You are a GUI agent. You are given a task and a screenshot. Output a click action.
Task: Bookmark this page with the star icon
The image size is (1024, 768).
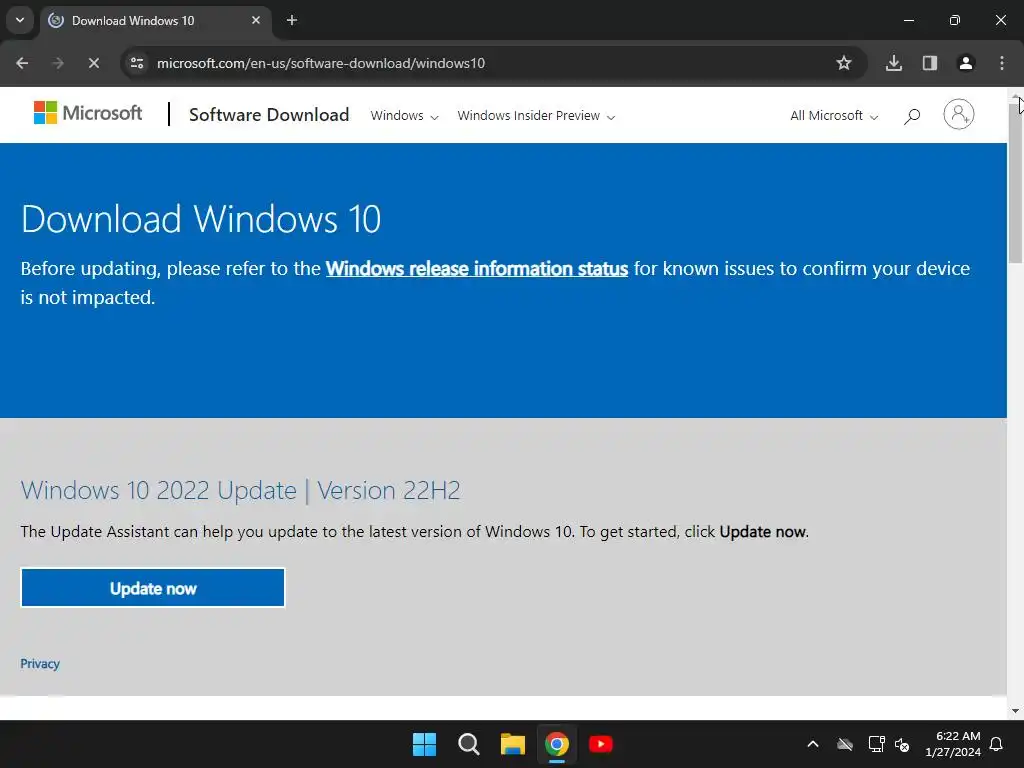(844, 63)
